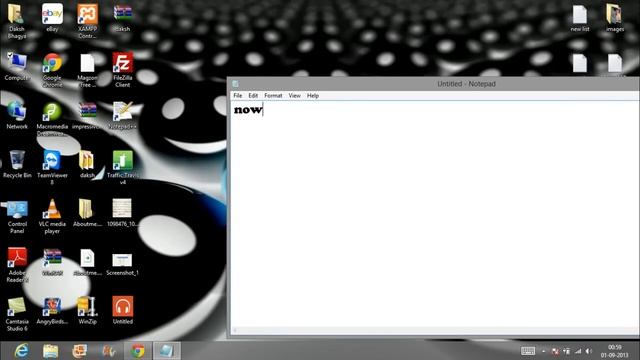Open File Explorer from the taskbar

pos(51,351)
